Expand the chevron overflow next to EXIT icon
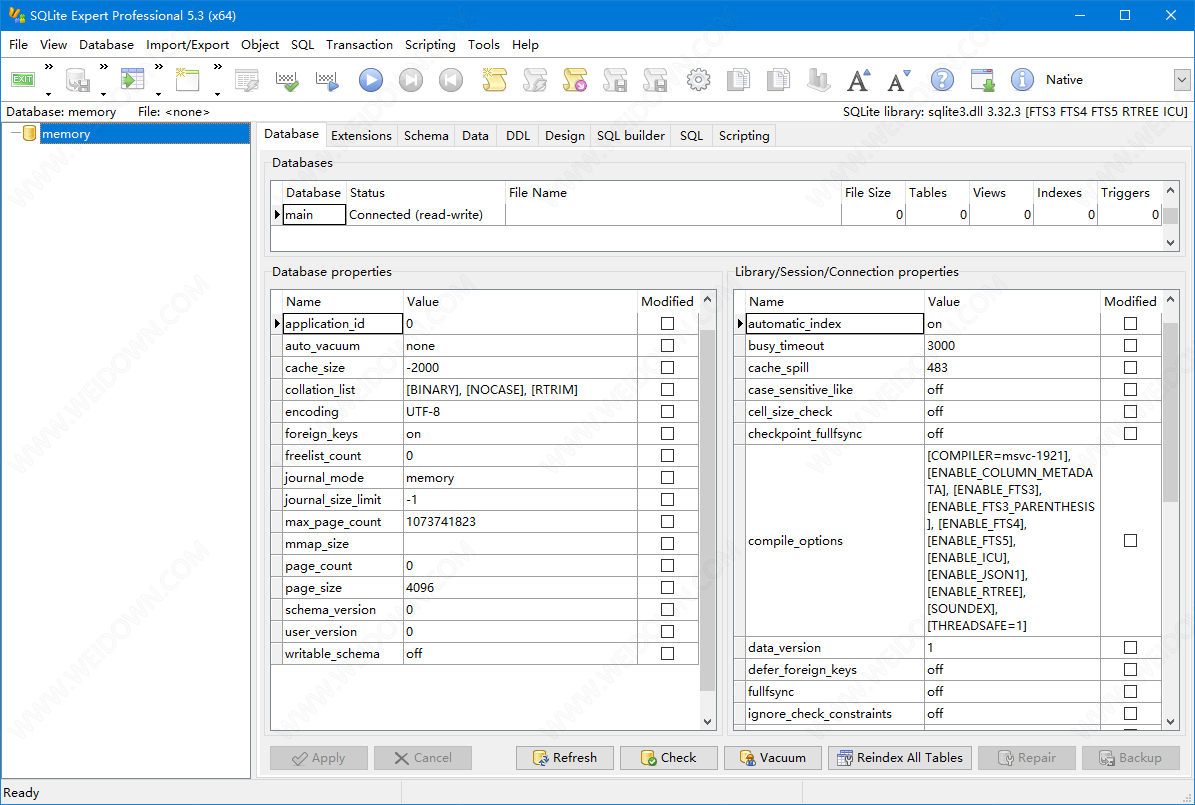The width and height of the screenshot is (1195, 805). pyautogui.click(x=49, y=67)
